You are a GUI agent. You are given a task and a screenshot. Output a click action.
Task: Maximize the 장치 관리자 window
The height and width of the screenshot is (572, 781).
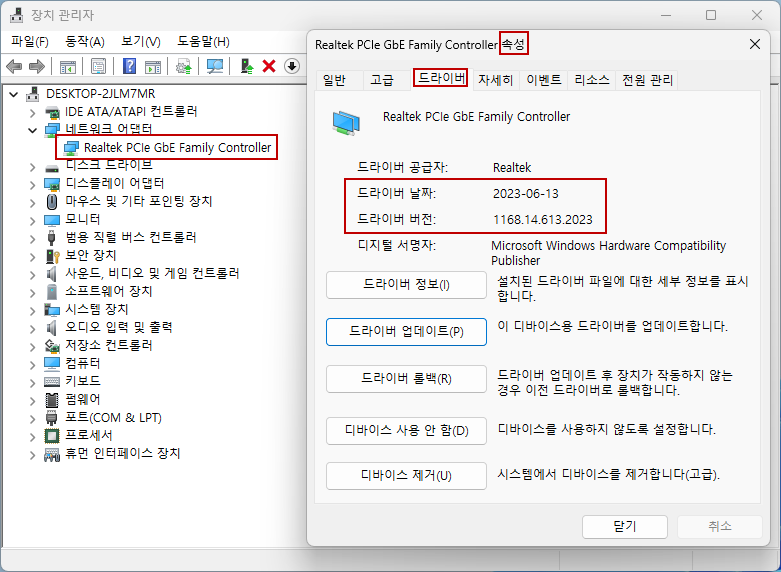[711, 15]
